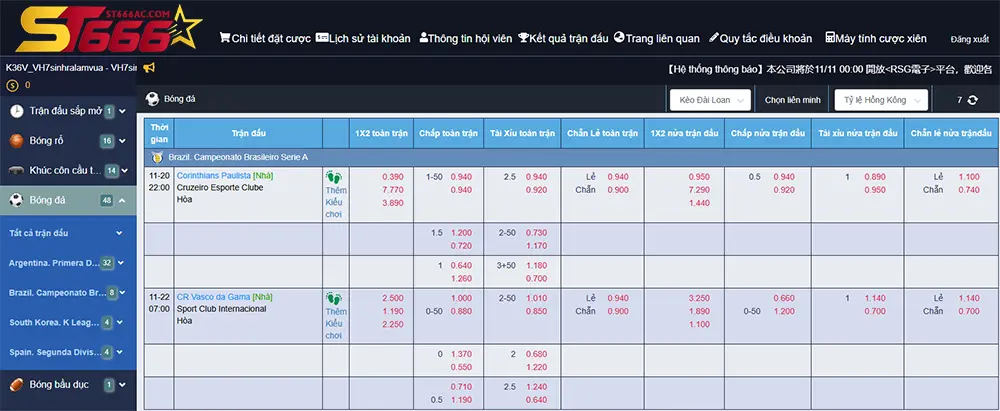Click Tài Xỉu toàn trận column header
The image size is (1000, 411).
(x=522, y=133)
